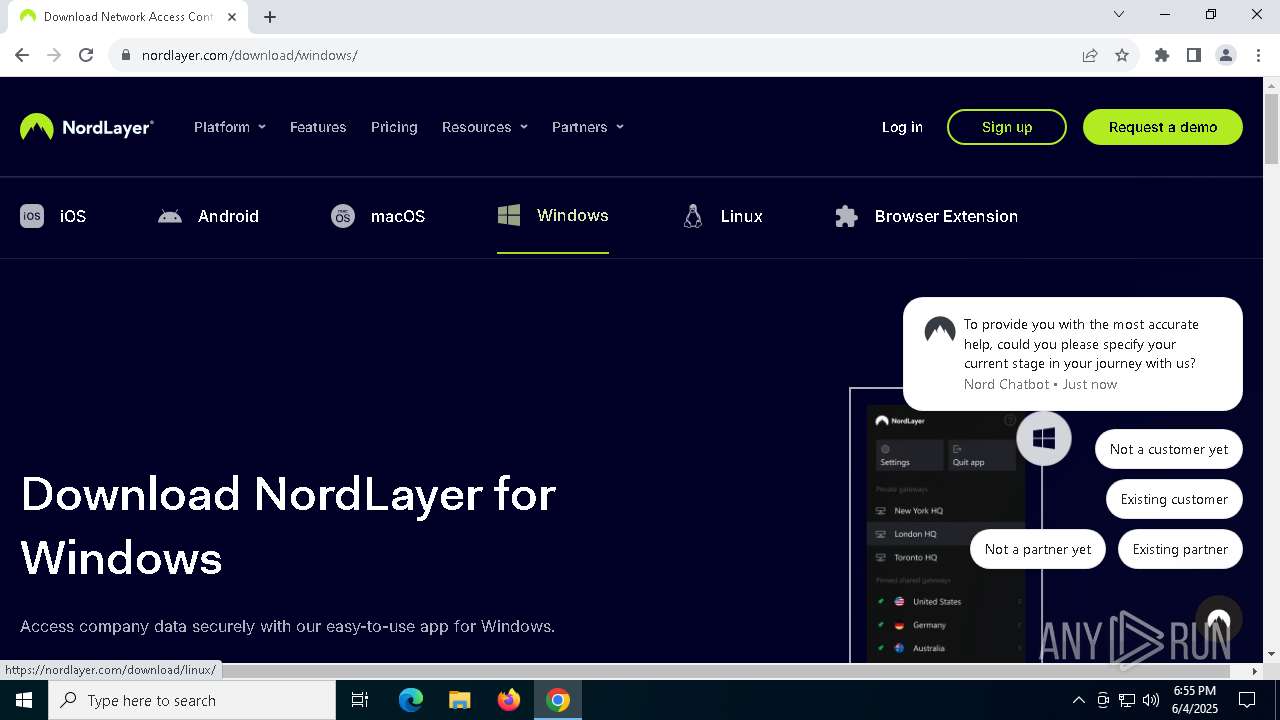Click the Windows logo icon in tabs
This screenshot has height=720, width=1280.
click(x=509, y=215)
